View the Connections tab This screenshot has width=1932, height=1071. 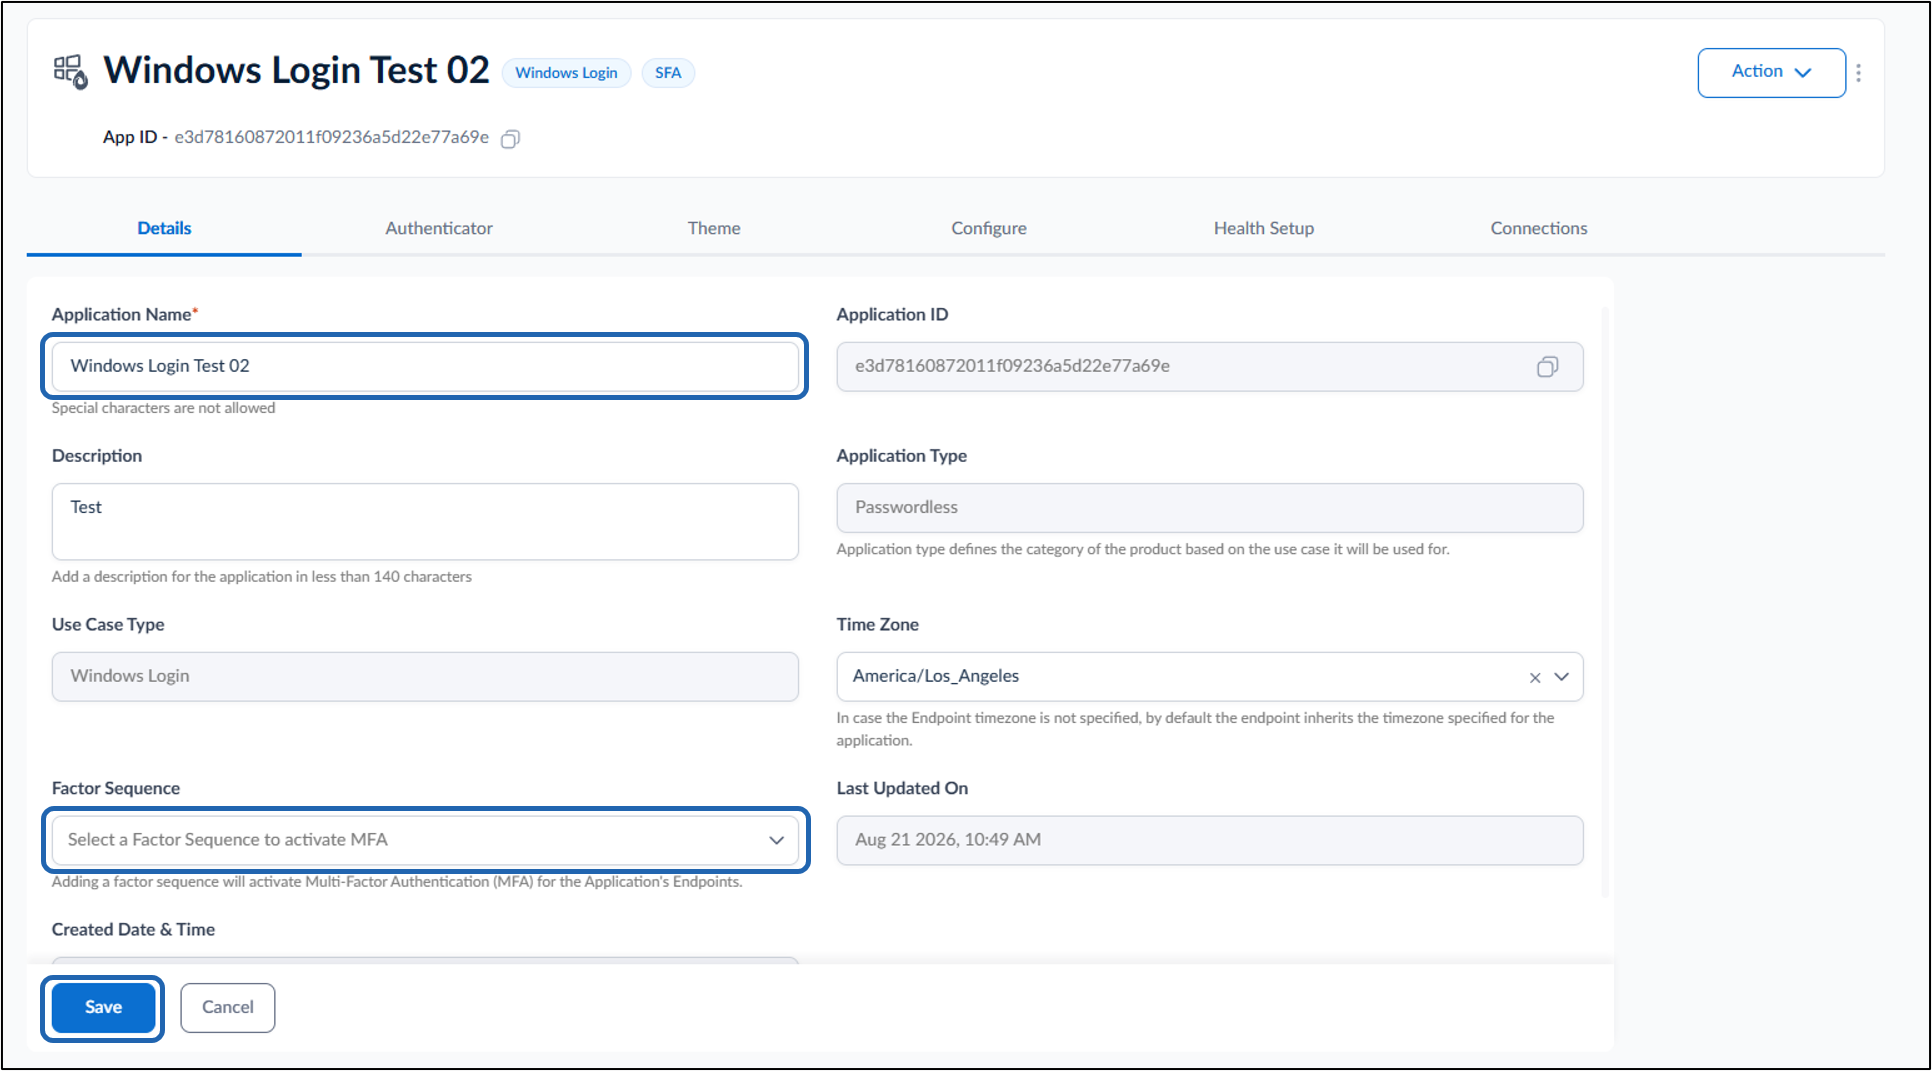[1539, 228]
